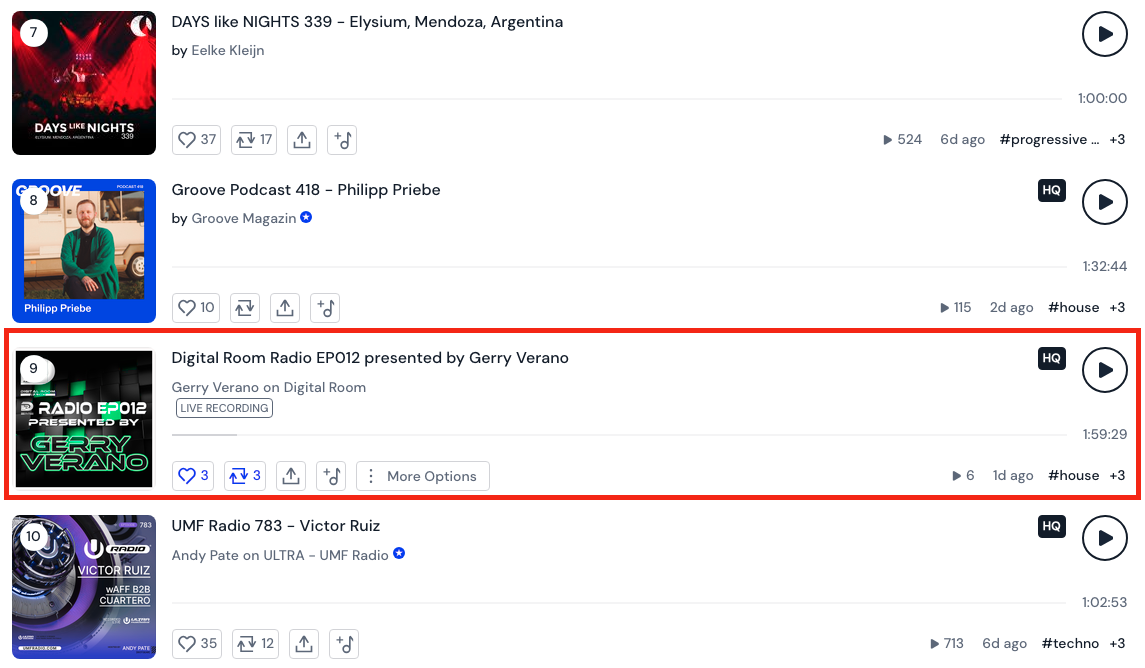Click the 1:59:29 duration text
This screenshot has height=668, width=1145.
point(1105,434)
